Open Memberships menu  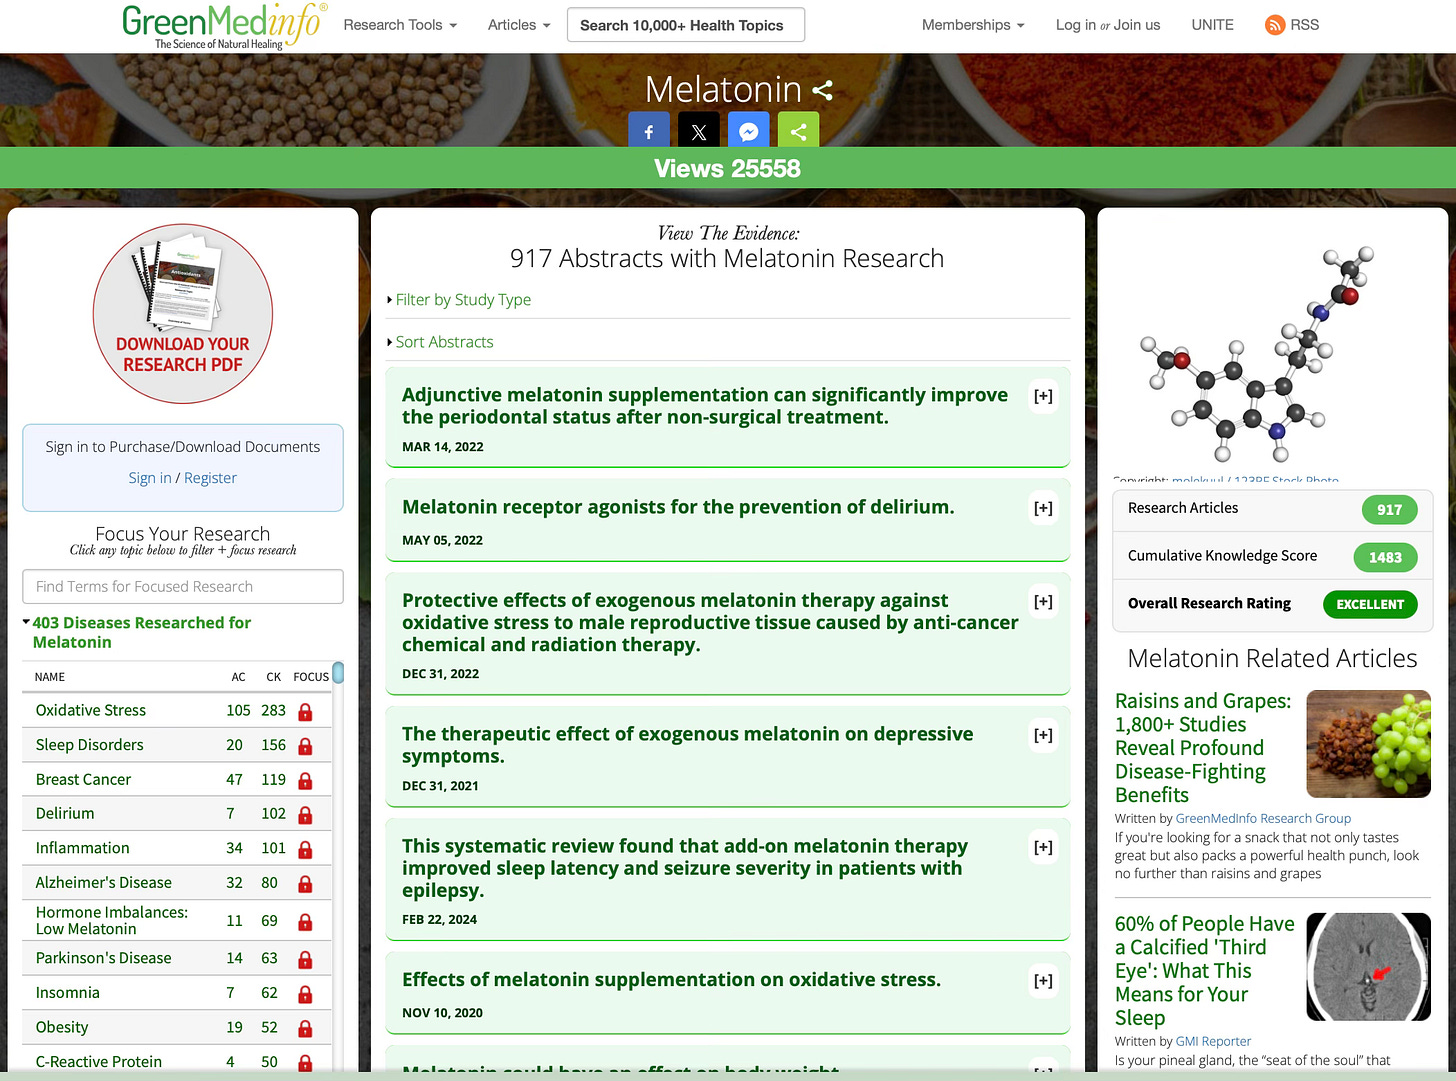(973, 25)
